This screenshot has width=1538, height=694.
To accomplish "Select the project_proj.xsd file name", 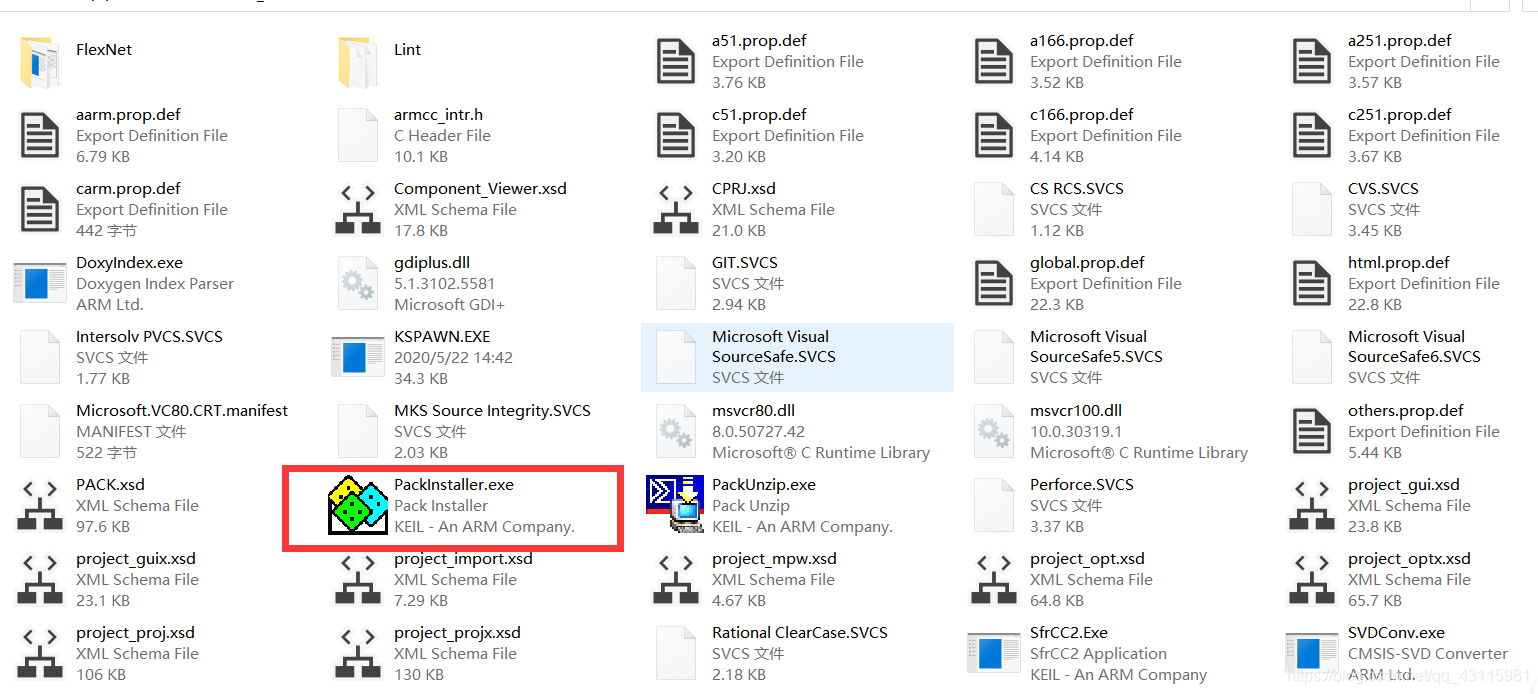I will pos(135,633).
